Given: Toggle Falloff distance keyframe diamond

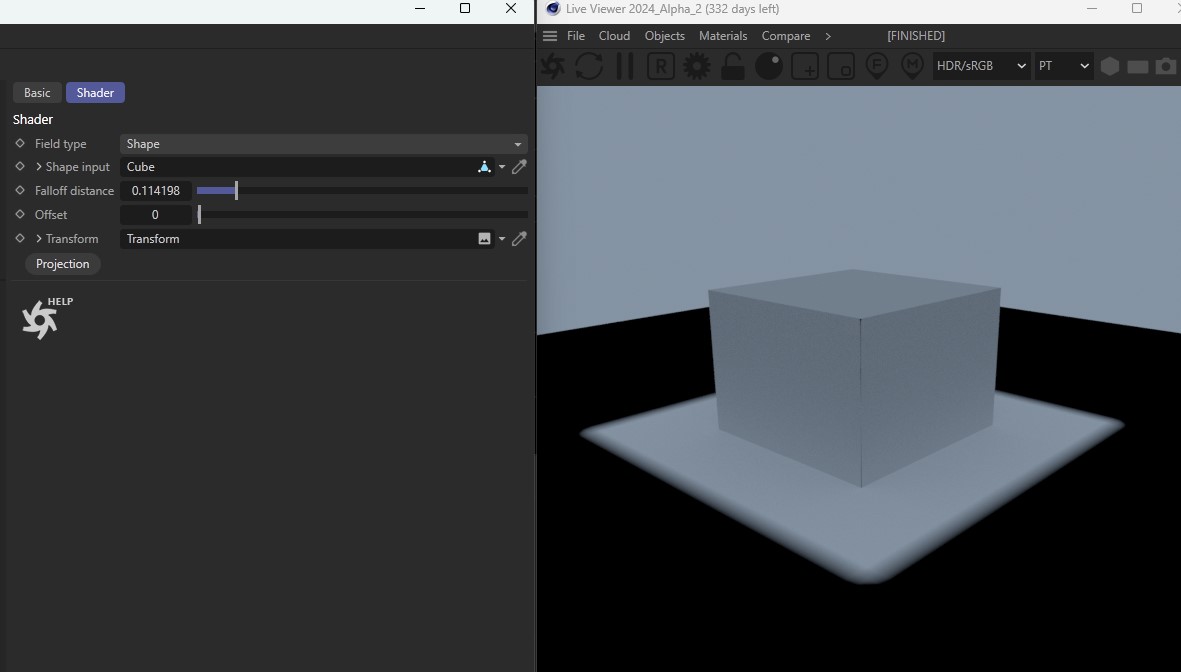Looking at the screenshot, I should click(x=20, y=191).
